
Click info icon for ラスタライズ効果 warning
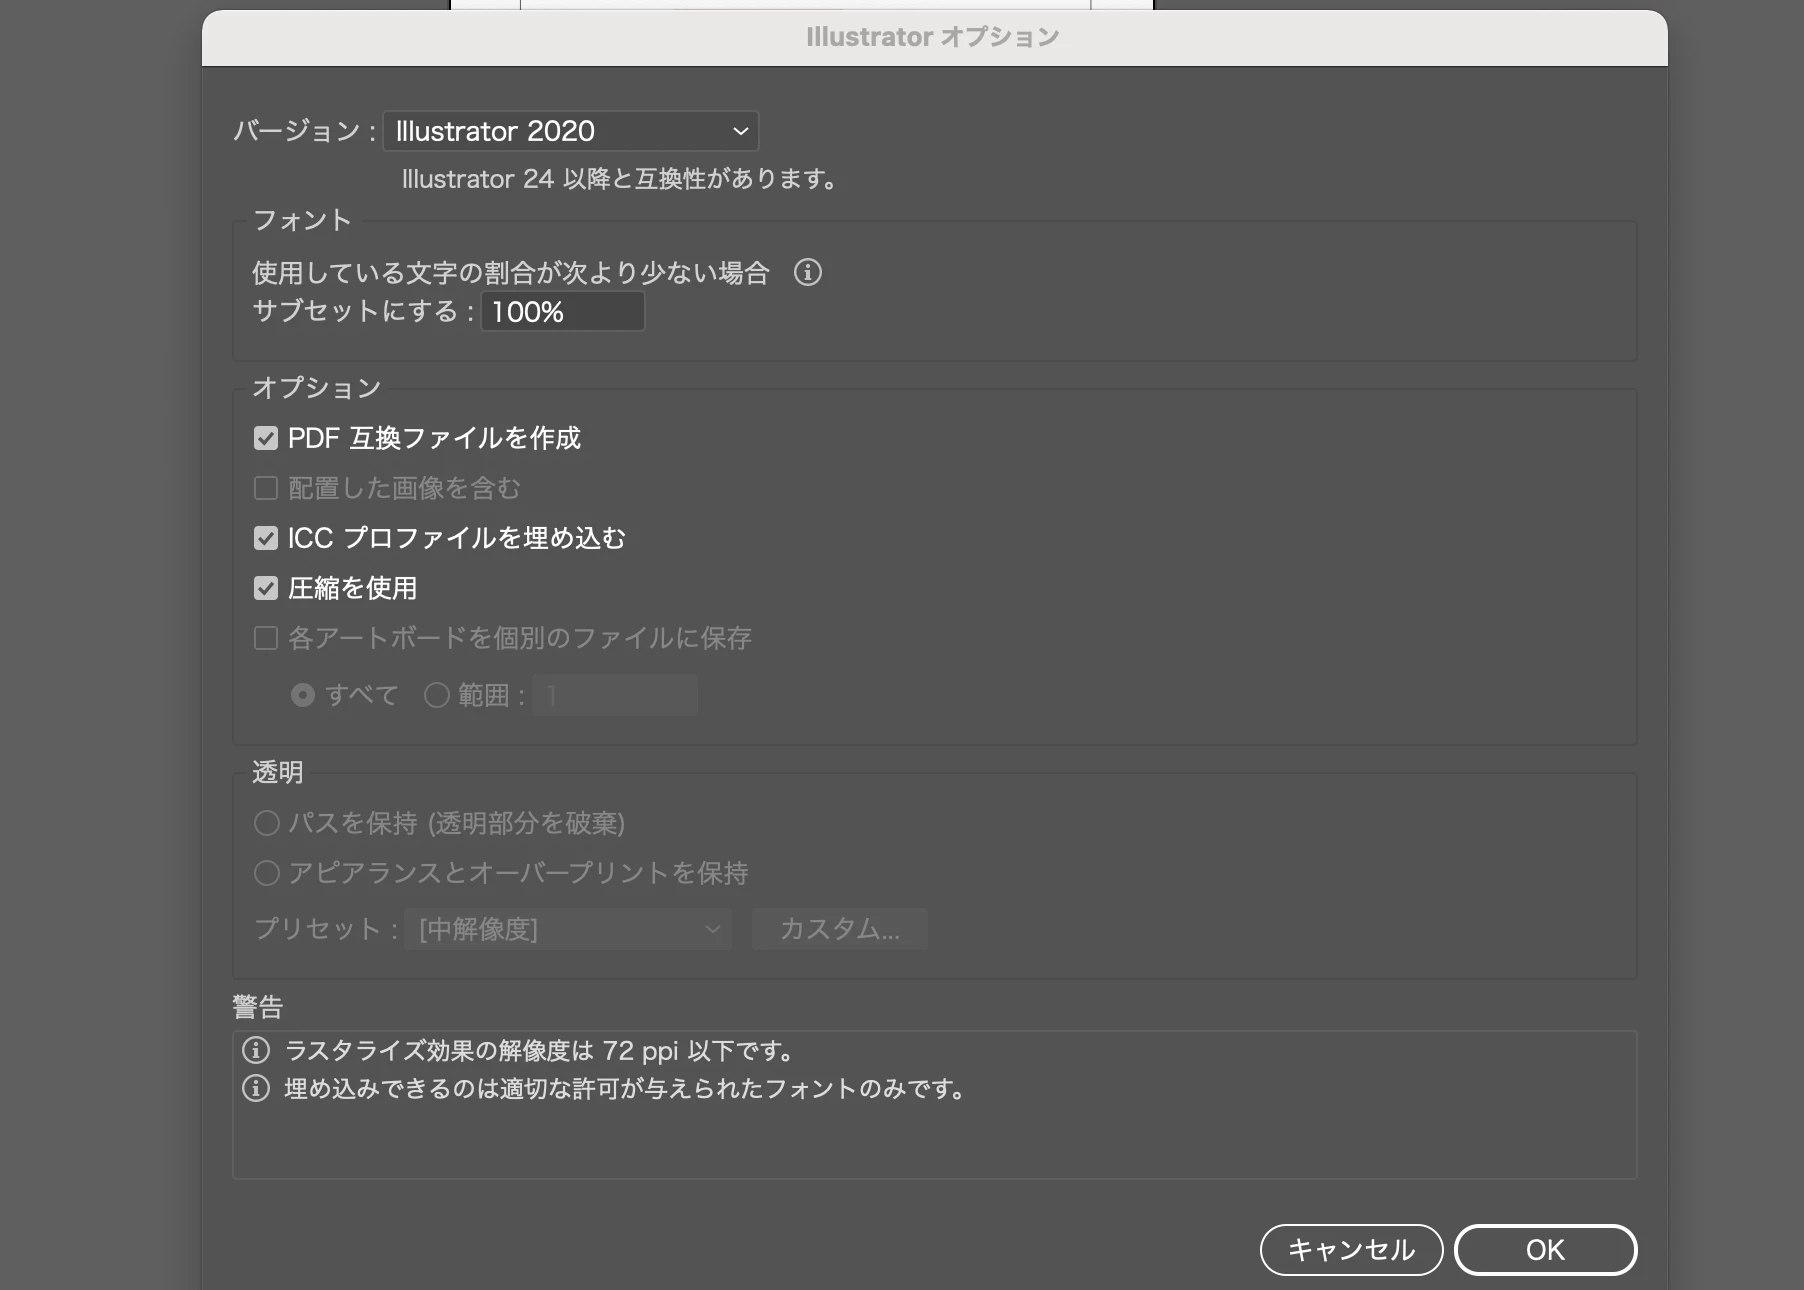256,1050
